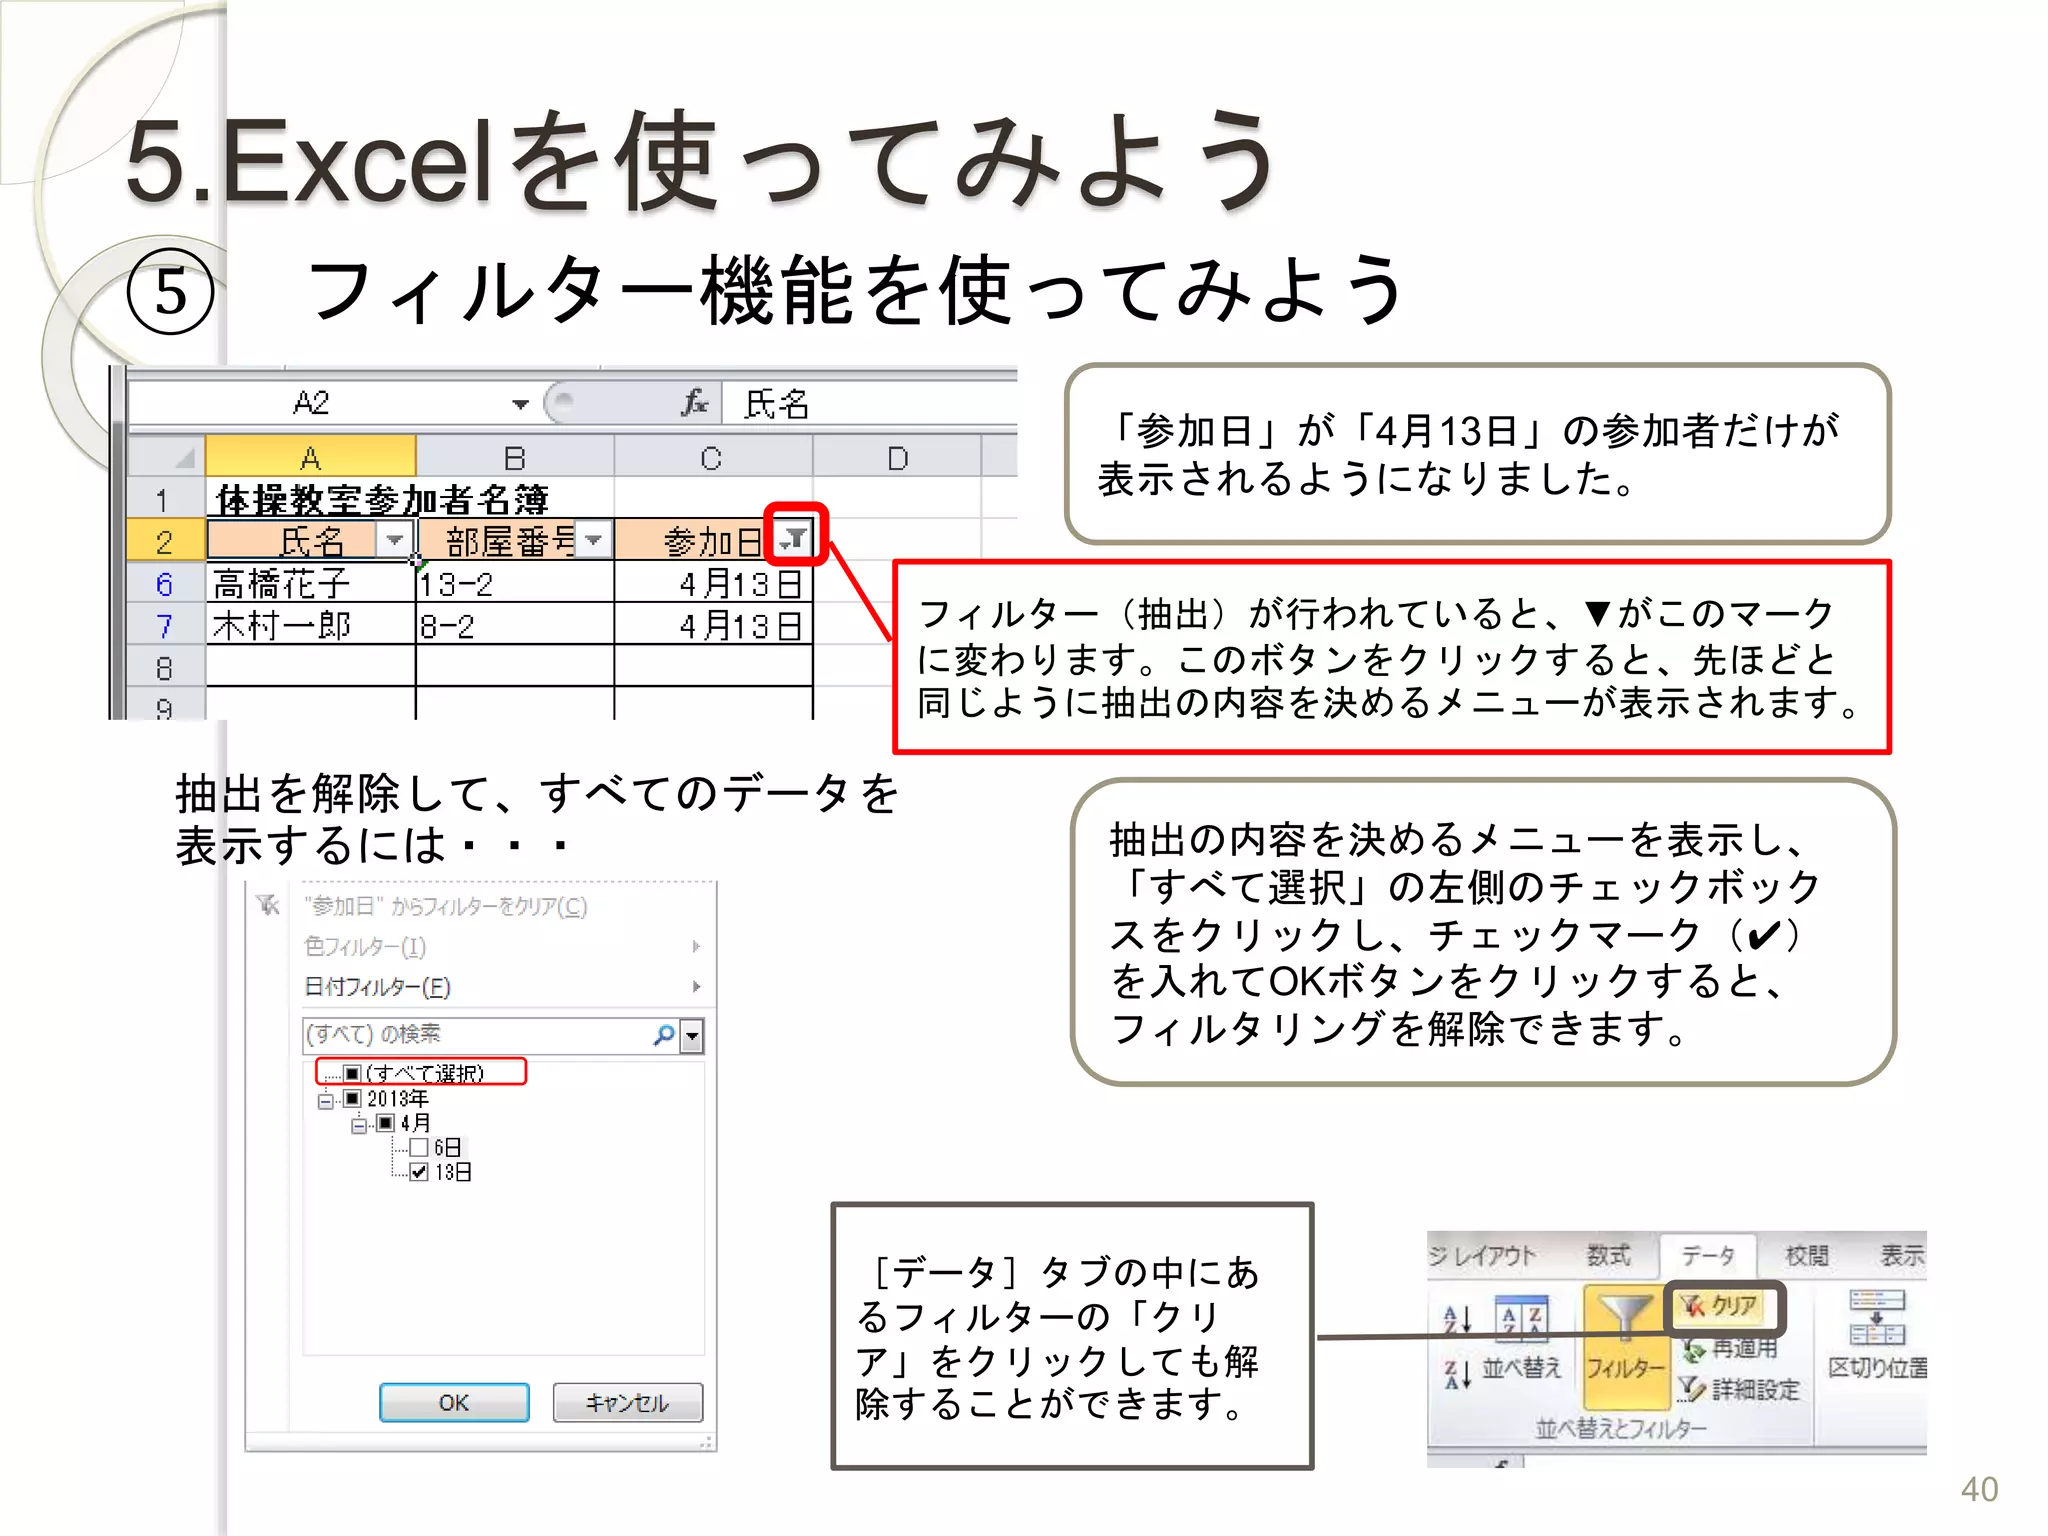Select "参加日"からフィルターをクリア menu item
Image resolution: width=2048 pixels, height=1536 pixels.
pyautogui.click(x=446, y=906)
